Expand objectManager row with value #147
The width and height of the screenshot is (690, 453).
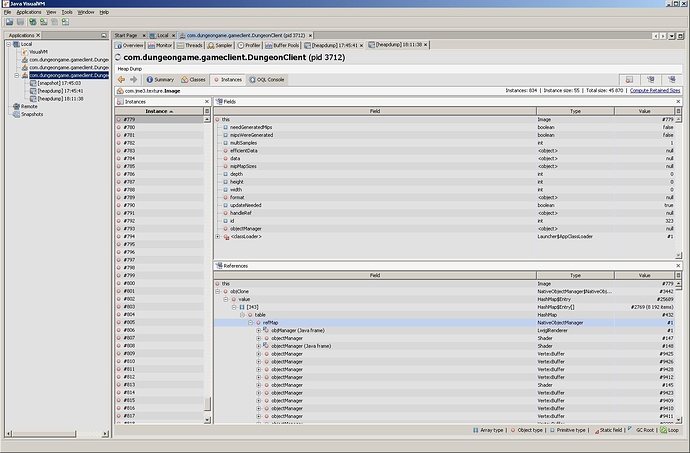point(259,338)
